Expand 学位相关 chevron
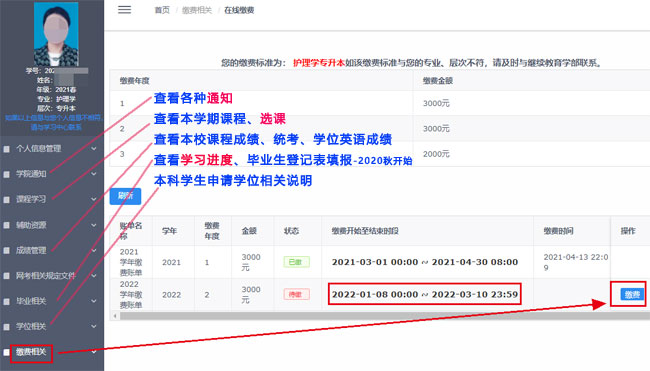650x371 pixels. 94,327
